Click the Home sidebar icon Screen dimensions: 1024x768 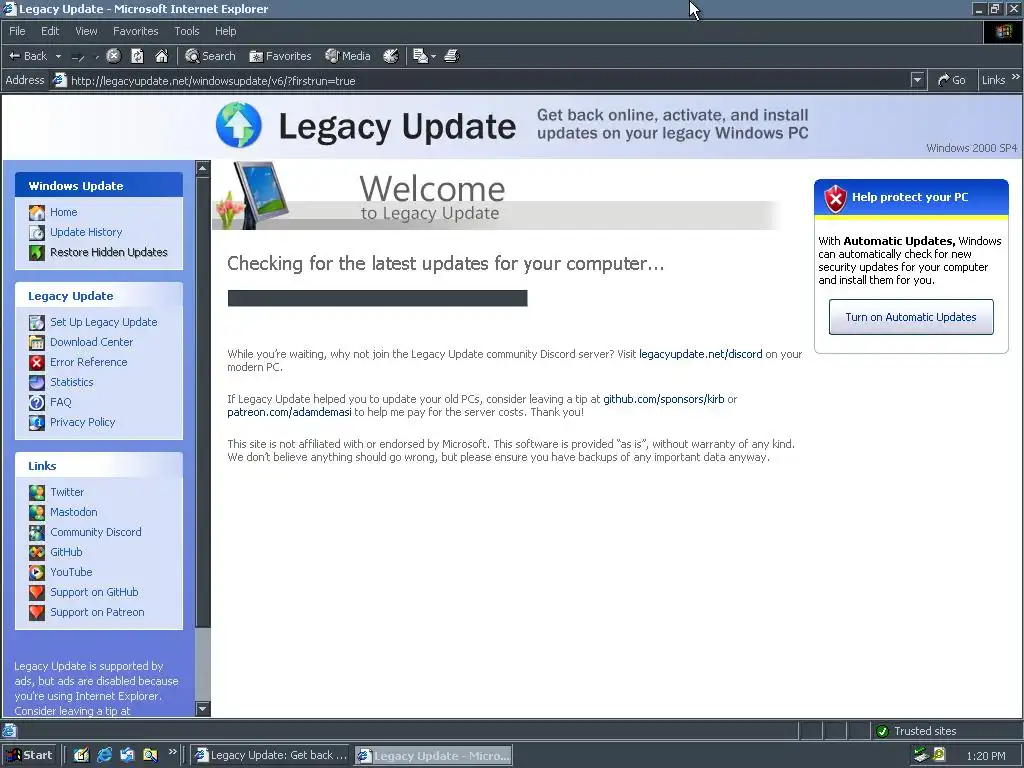click(37, 212)
